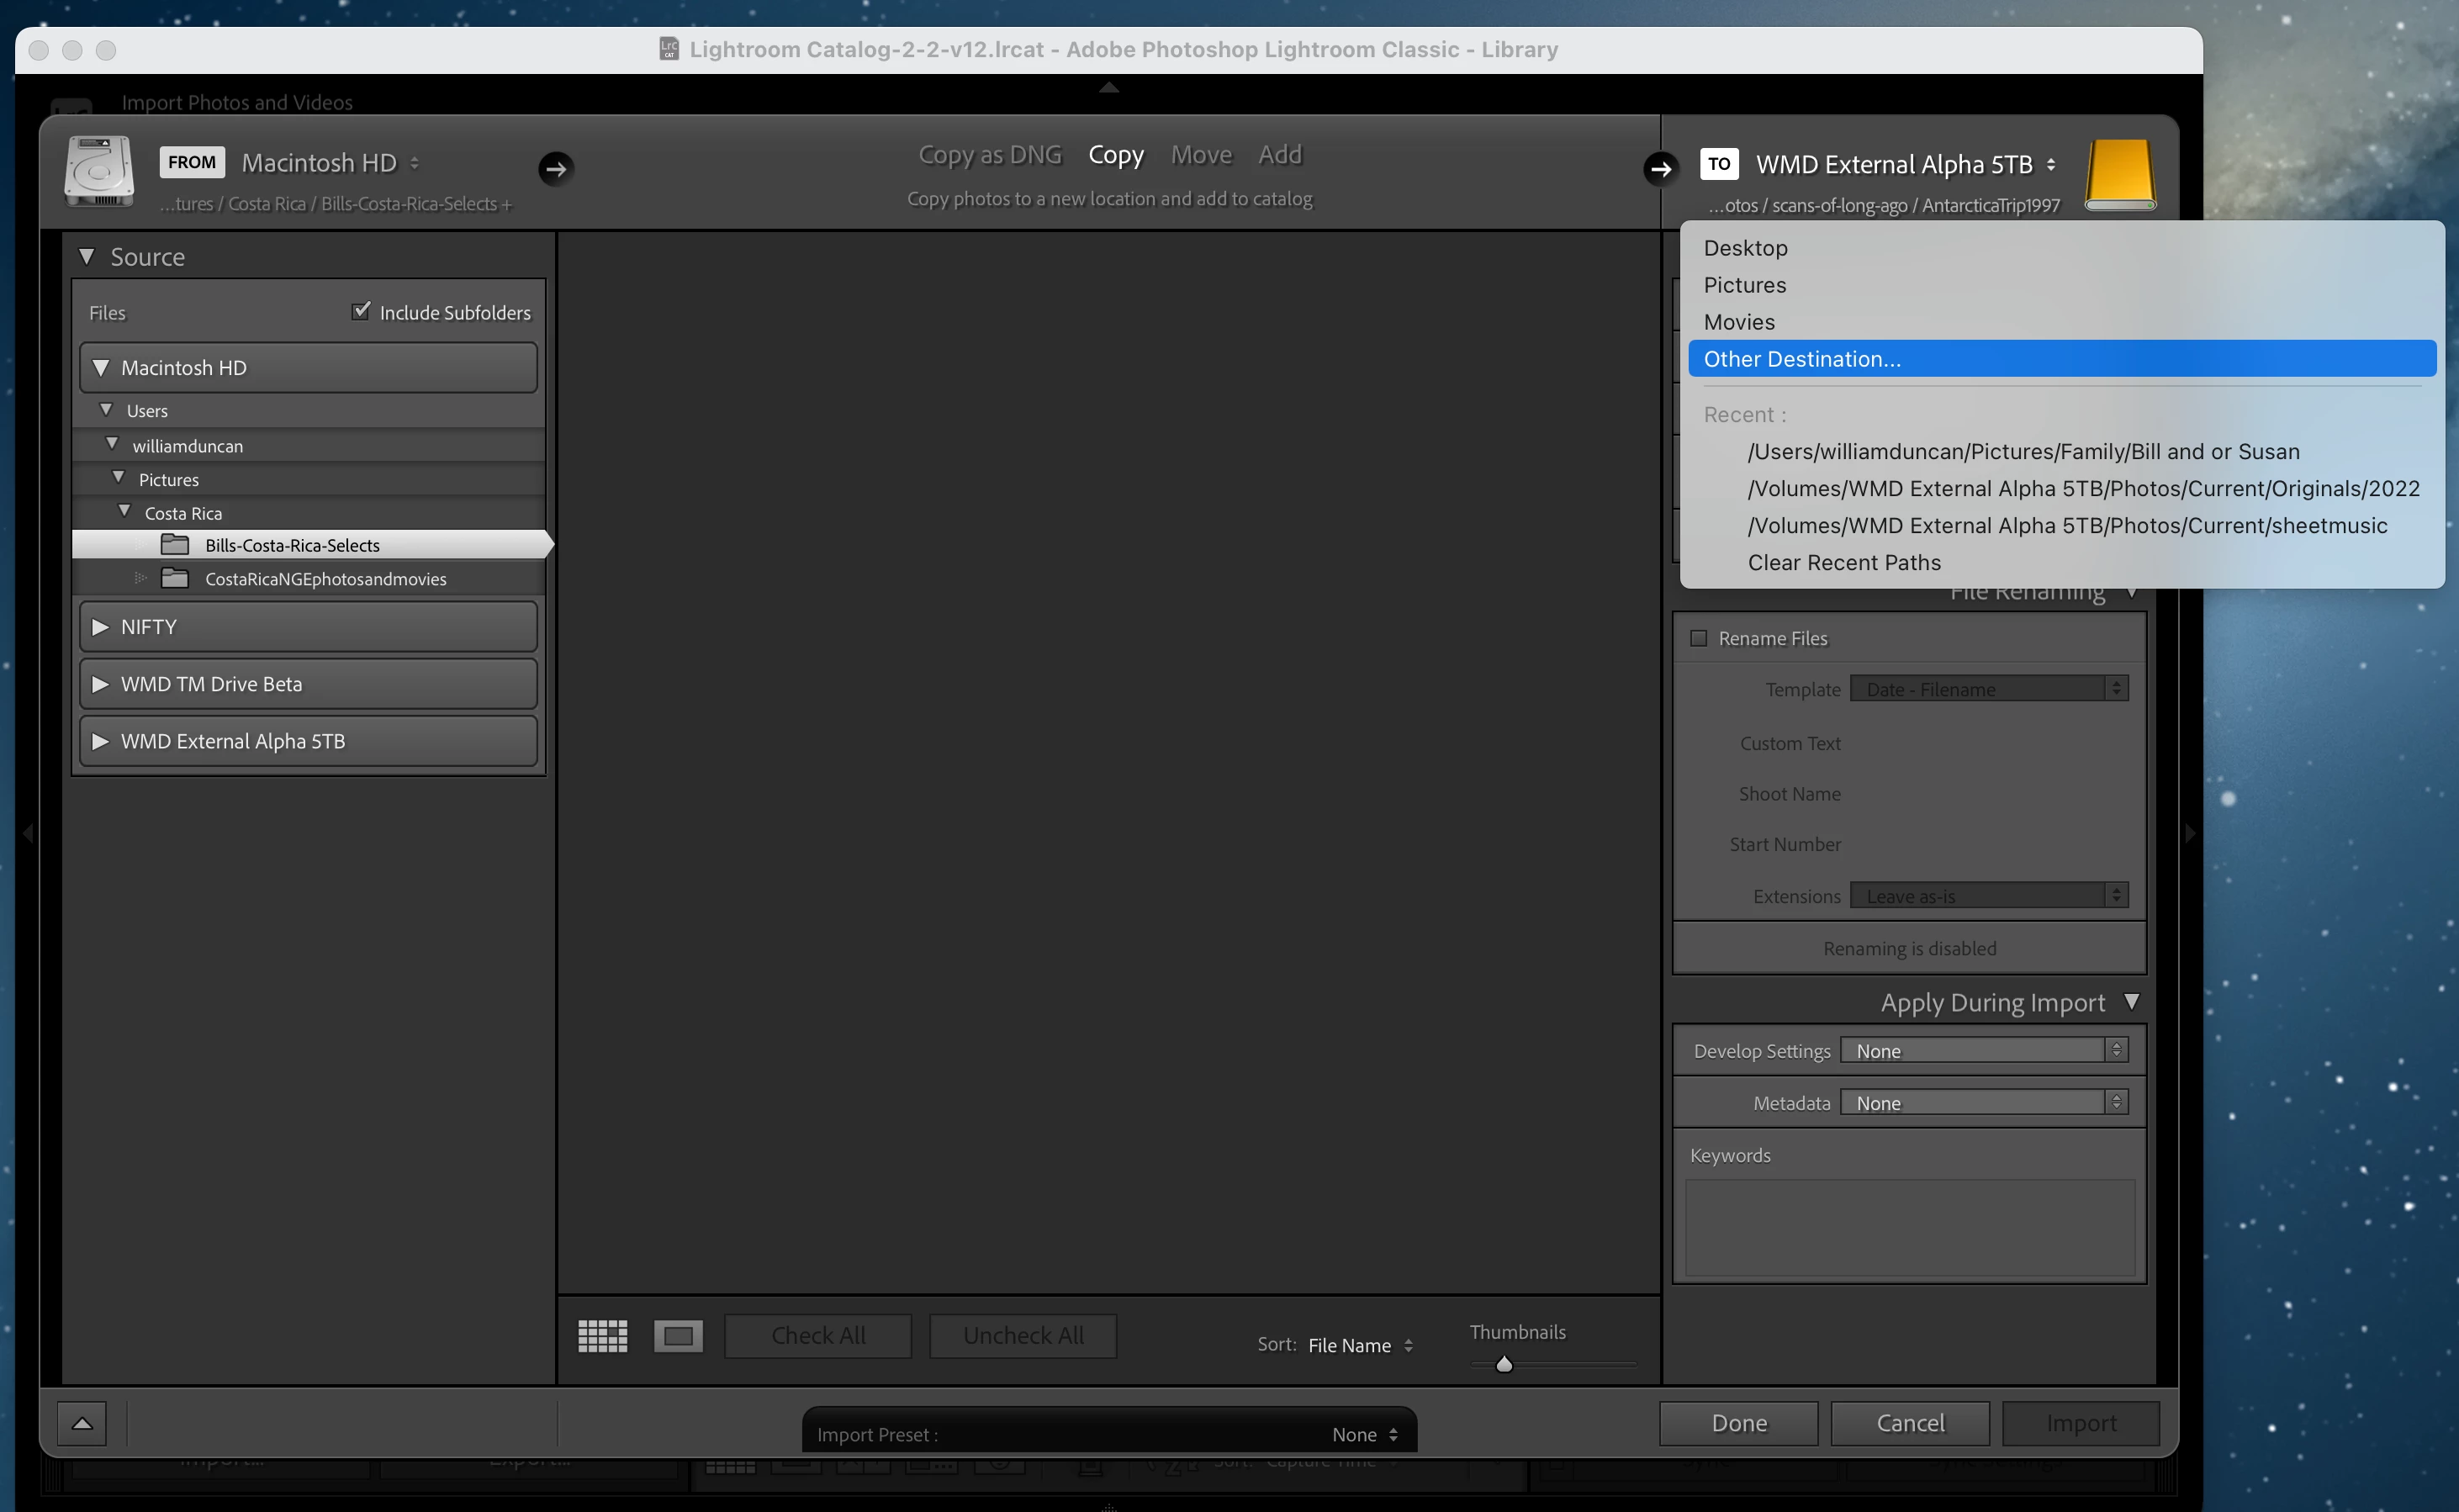This screenshot has width=2459, height=1512.
Task: Switch to grid view icon
Action: 602,1336
